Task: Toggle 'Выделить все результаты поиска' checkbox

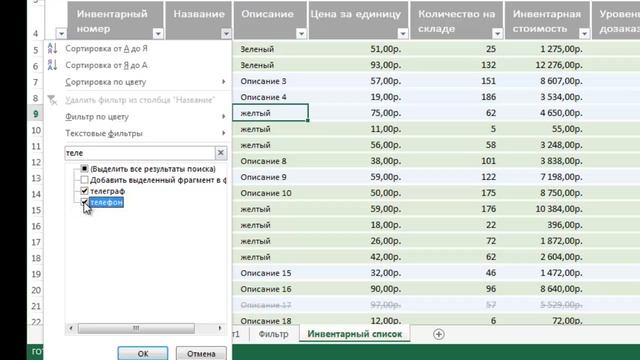Action: click(x=84, y=169)
